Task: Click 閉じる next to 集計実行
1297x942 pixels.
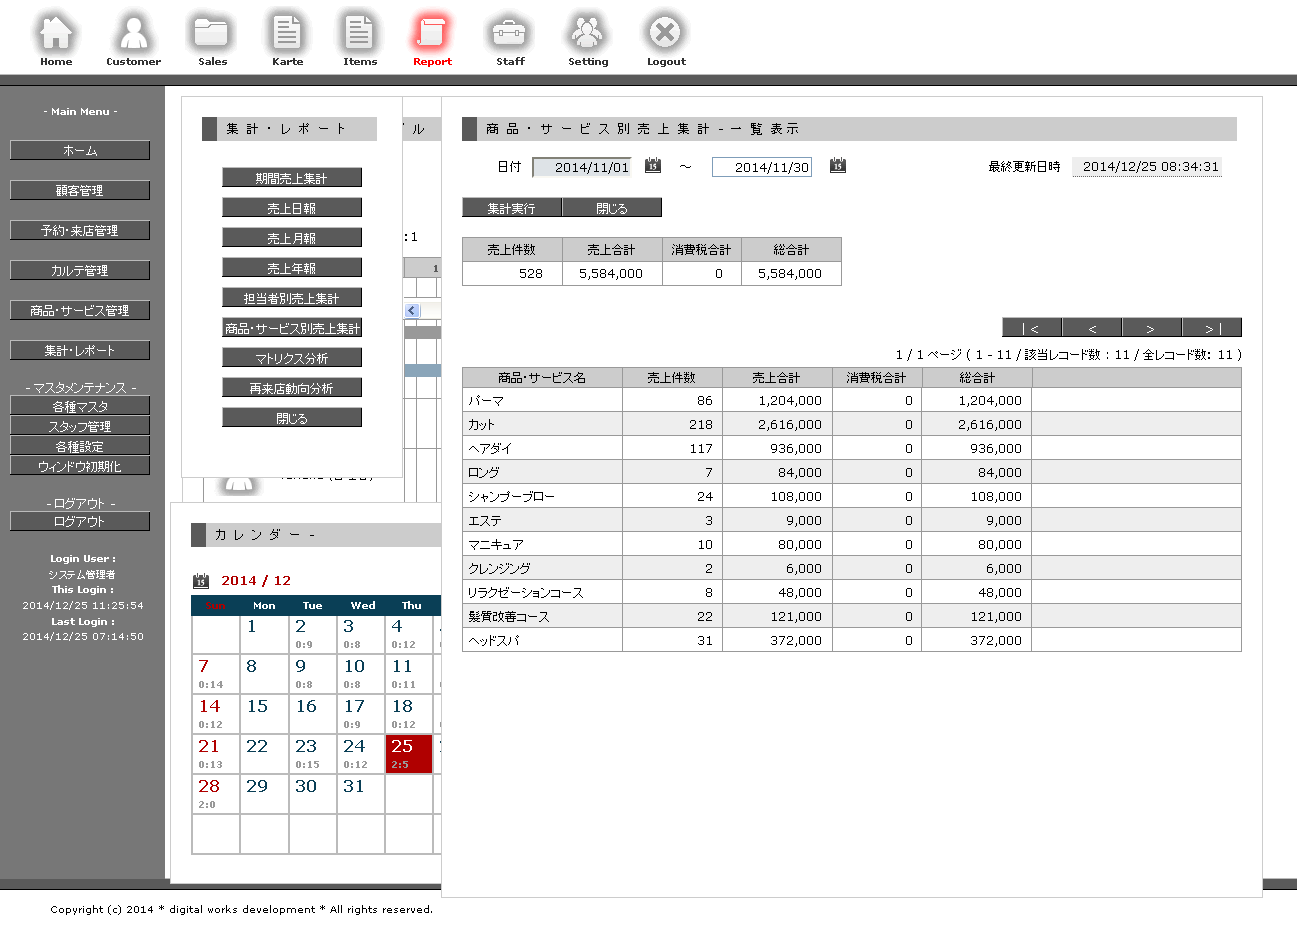Action: [612, 208]
